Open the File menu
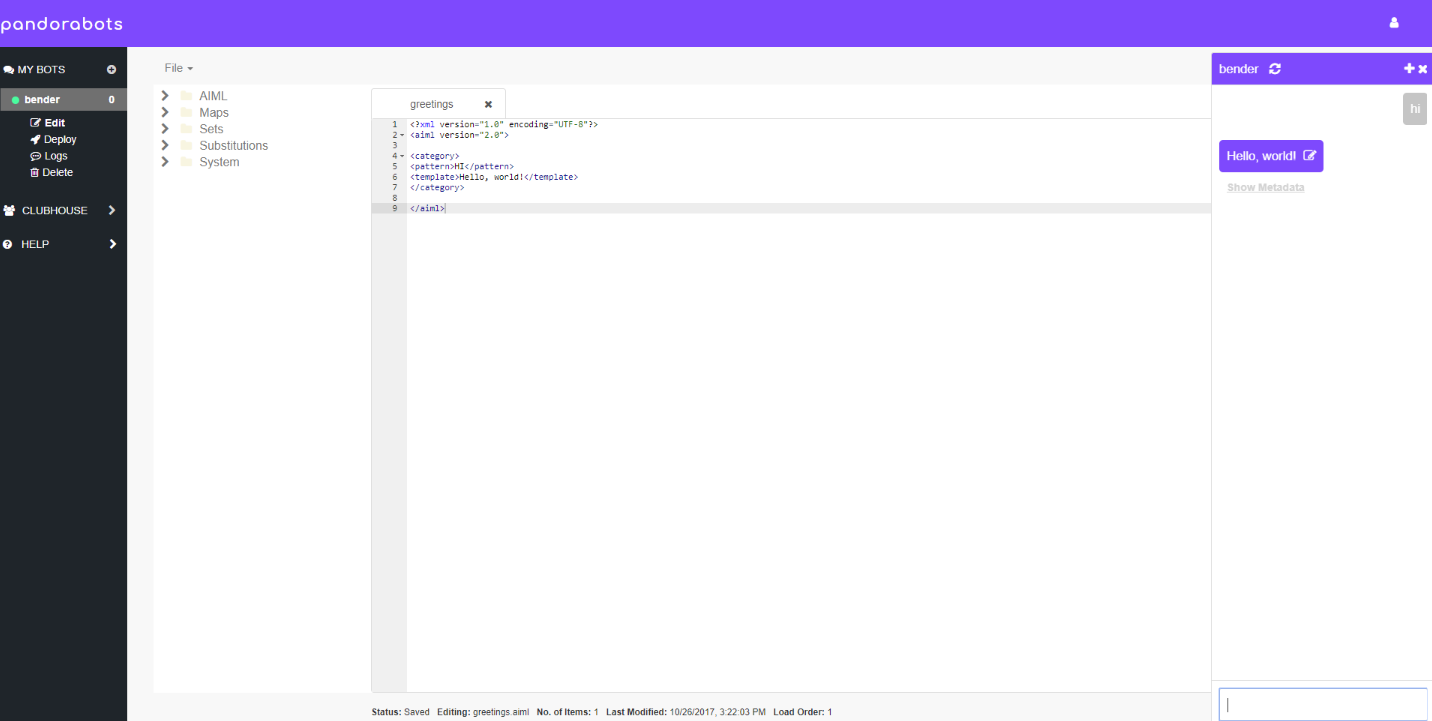 pos(177,68)
